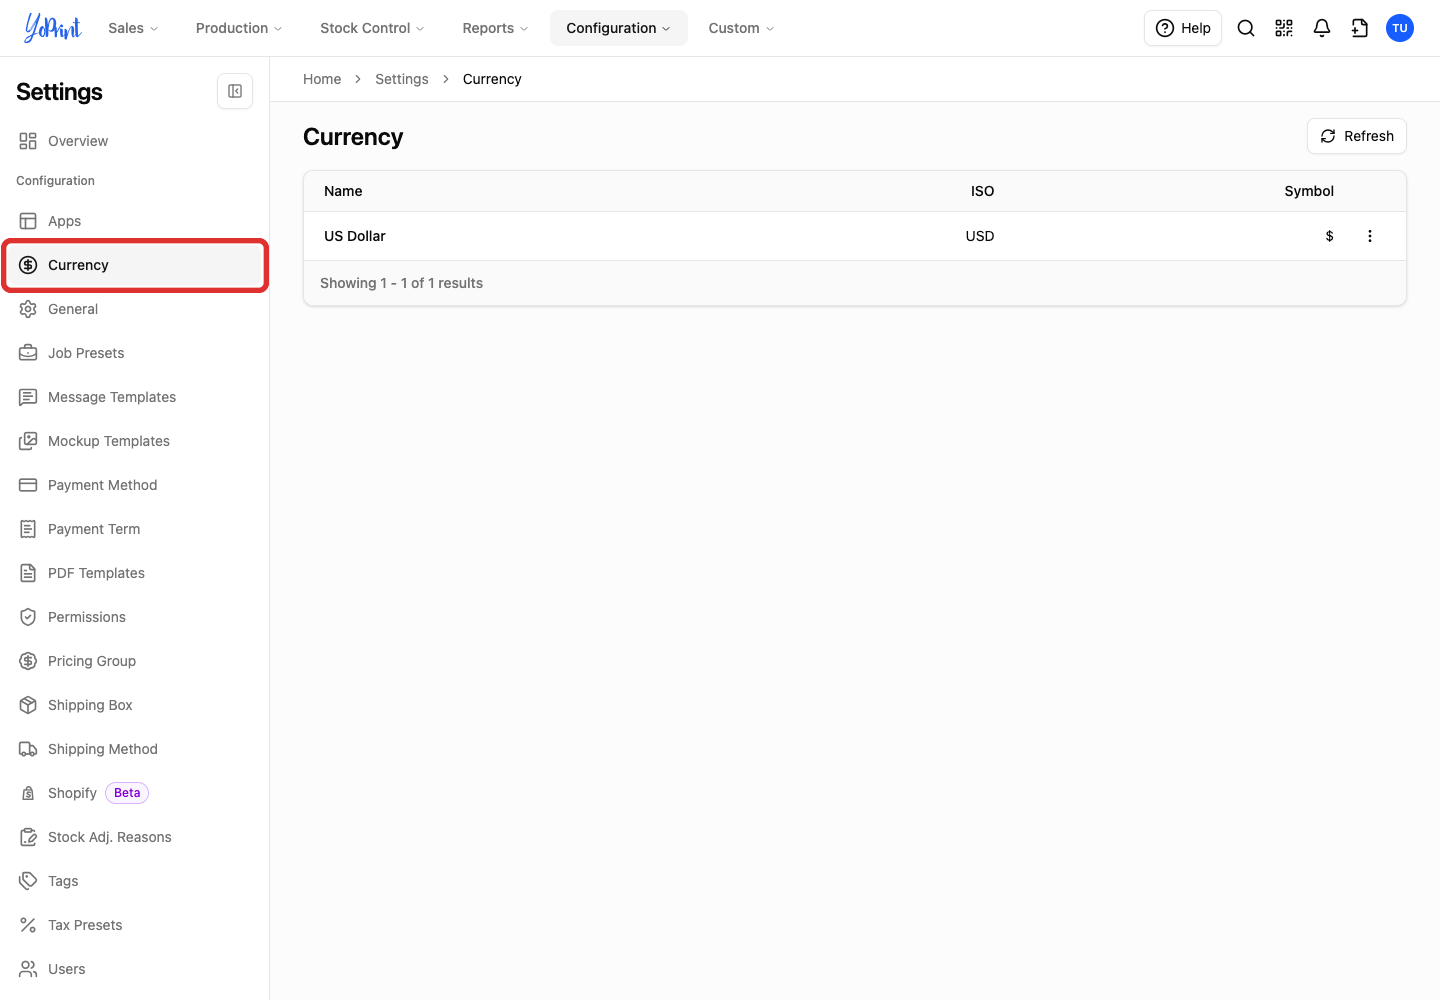
Task: Open Shipping Box settings
Action: click(x=135, y=705)
